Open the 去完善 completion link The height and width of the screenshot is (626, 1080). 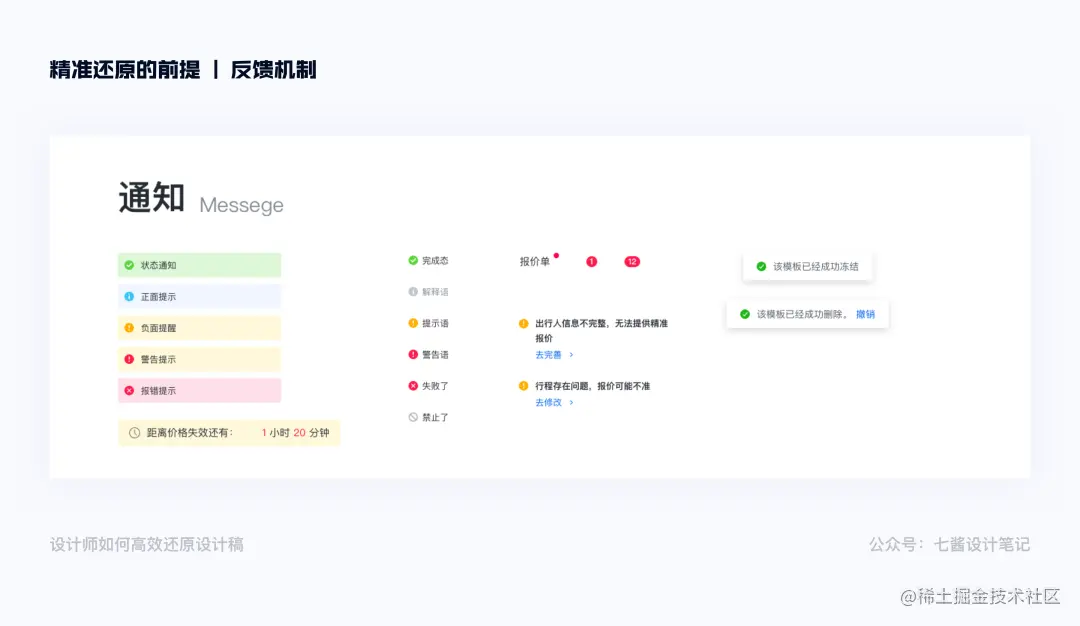click(547, 354)
